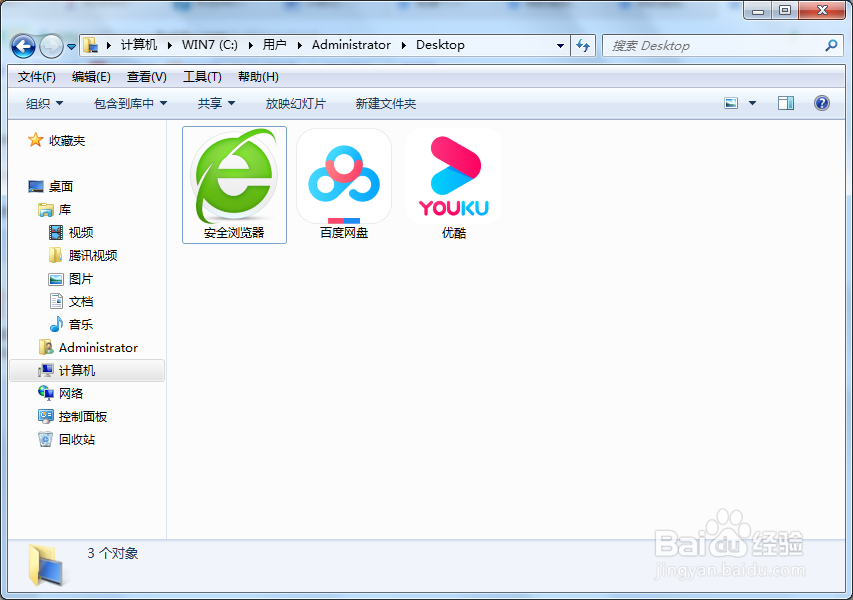
Task: Select the 优酷 Youku shortcut icon
Action: (x=454, y=185)
